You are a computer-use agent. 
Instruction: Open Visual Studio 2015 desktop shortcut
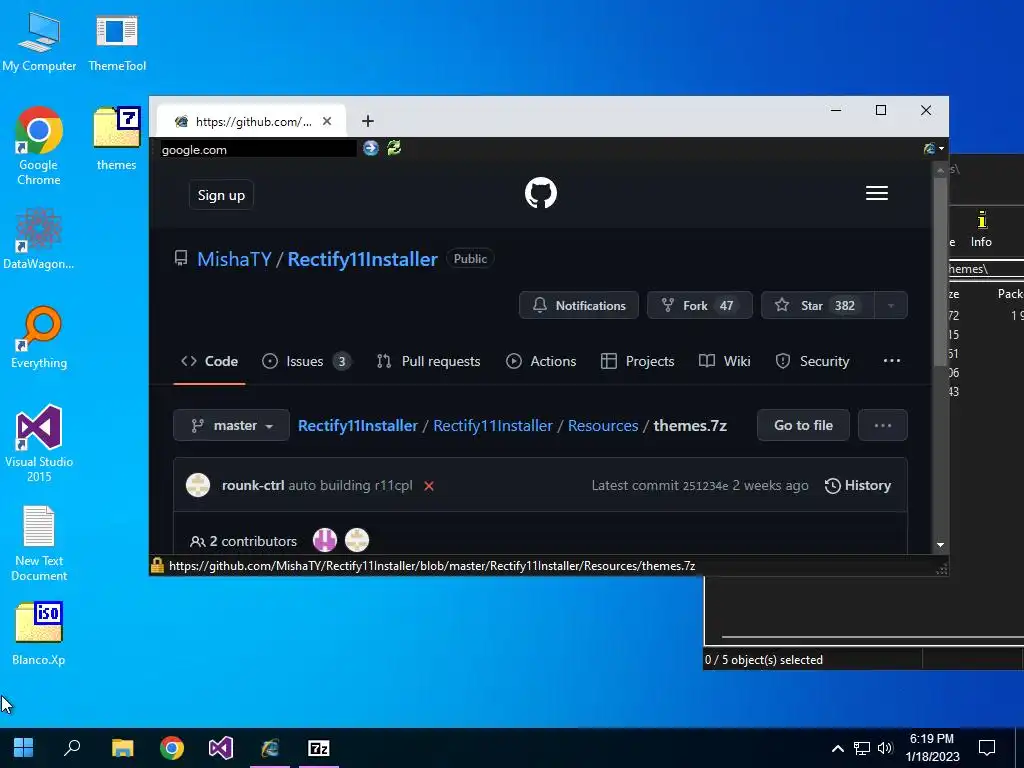click(39, 444)
